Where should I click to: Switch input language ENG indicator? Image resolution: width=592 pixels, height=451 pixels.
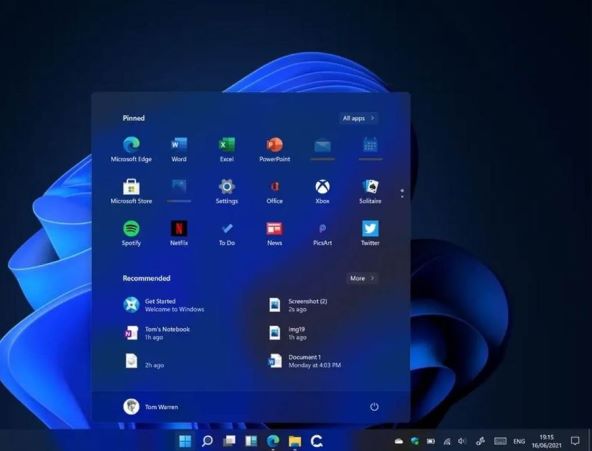[519, 441]
